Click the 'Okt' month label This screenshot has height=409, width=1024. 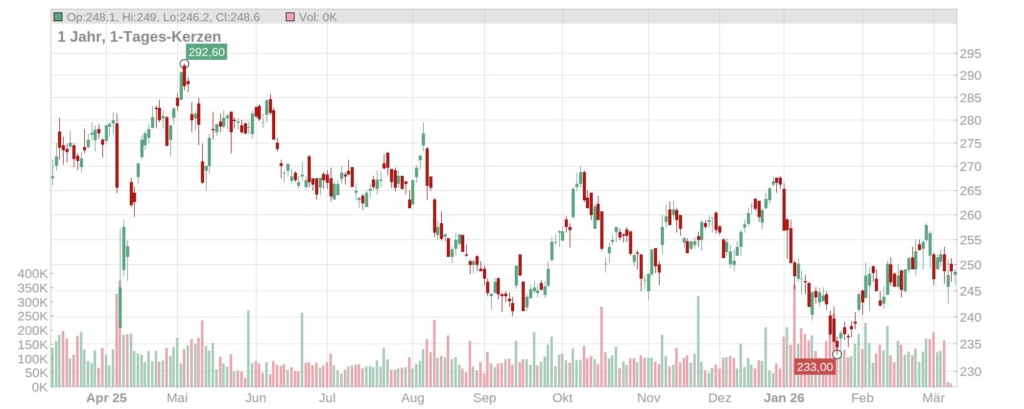click(x=563, y=397)
